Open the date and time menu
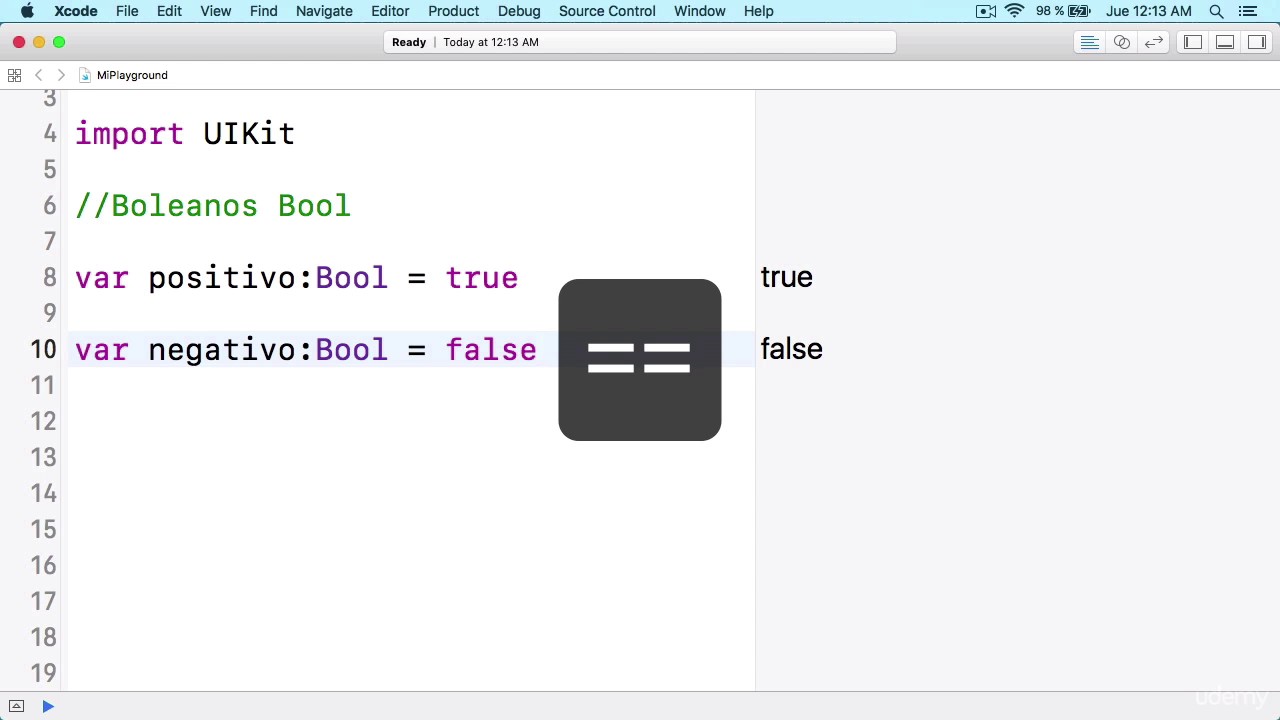 click(x=1149, y=11)
